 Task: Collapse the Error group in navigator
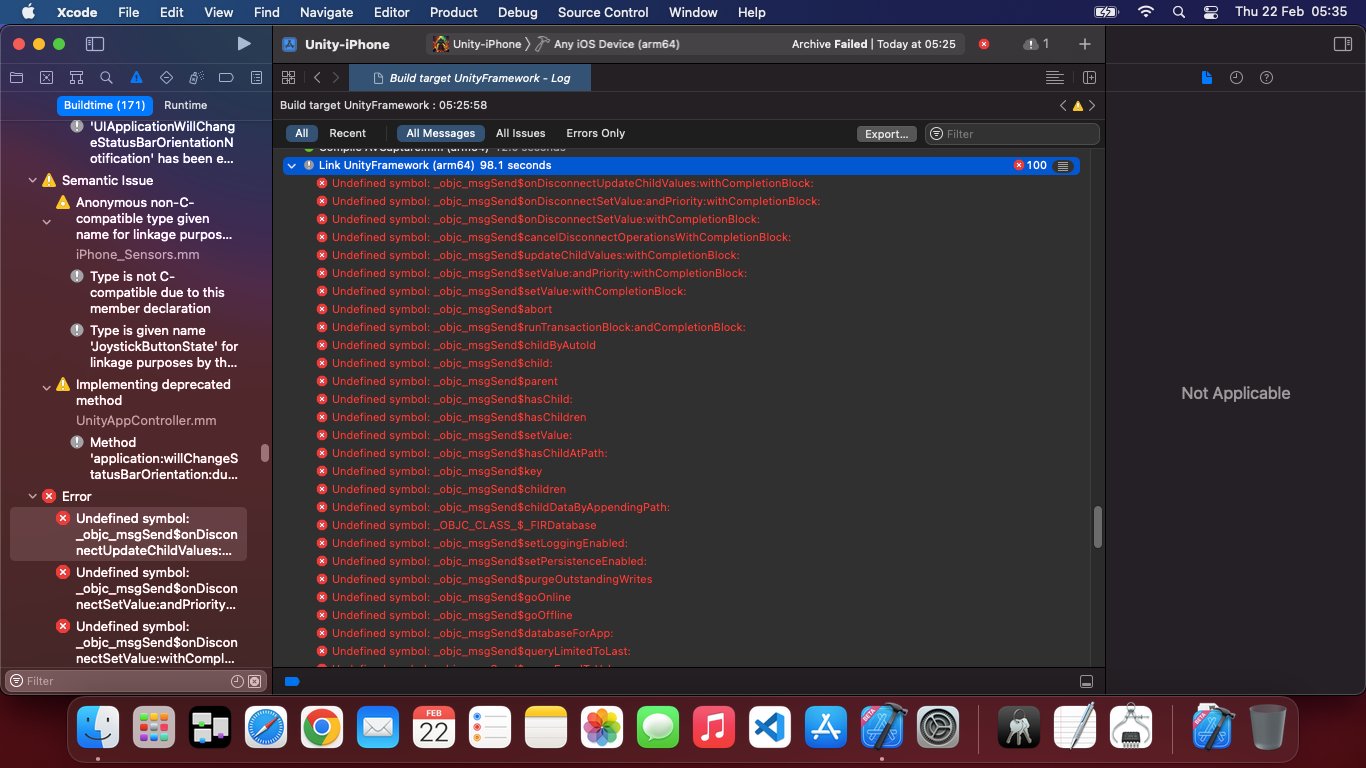[31, 497]
